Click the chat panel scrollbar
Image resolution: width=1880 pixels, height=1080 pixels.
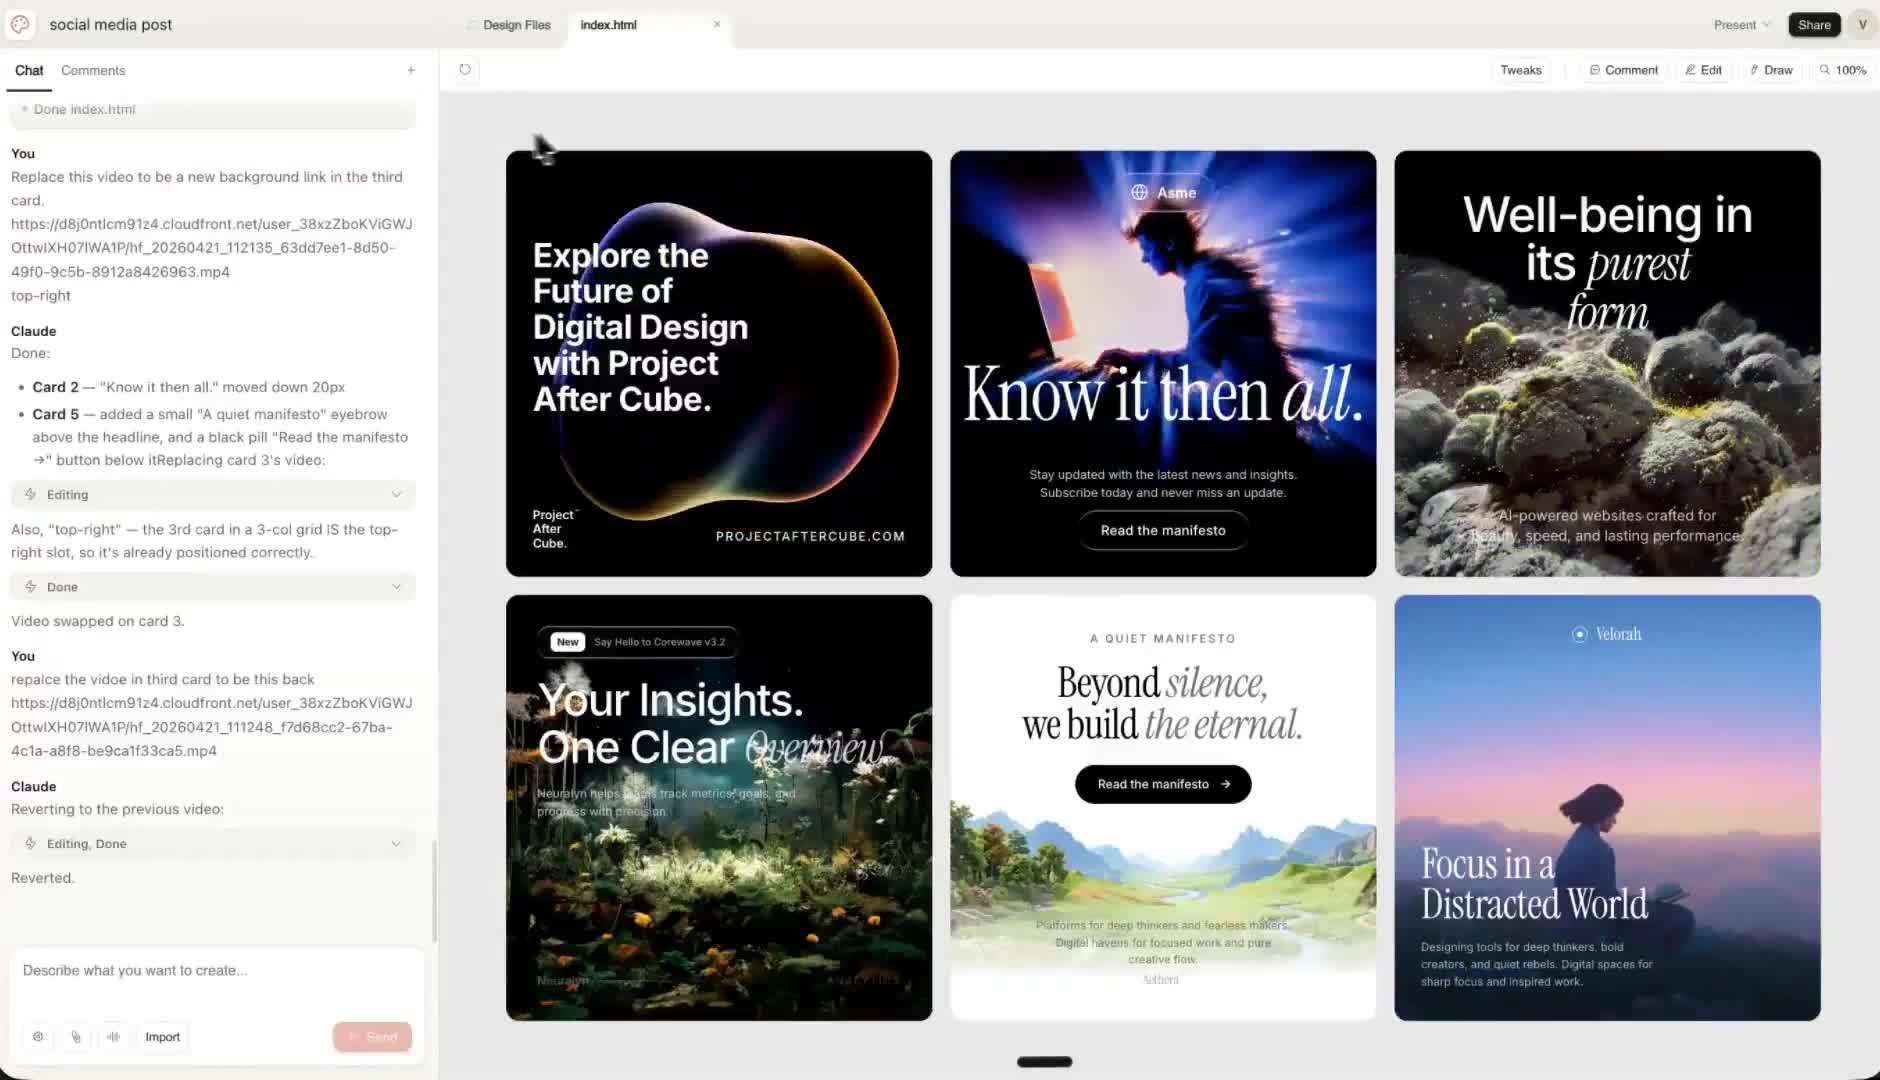point(434,890)
